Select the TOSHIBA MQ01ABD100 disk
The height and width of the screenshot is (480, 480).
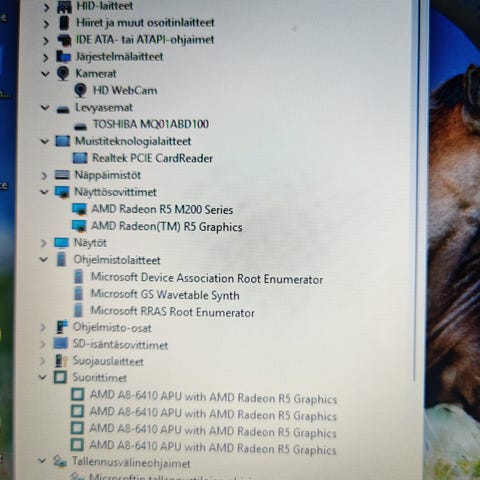151,124
